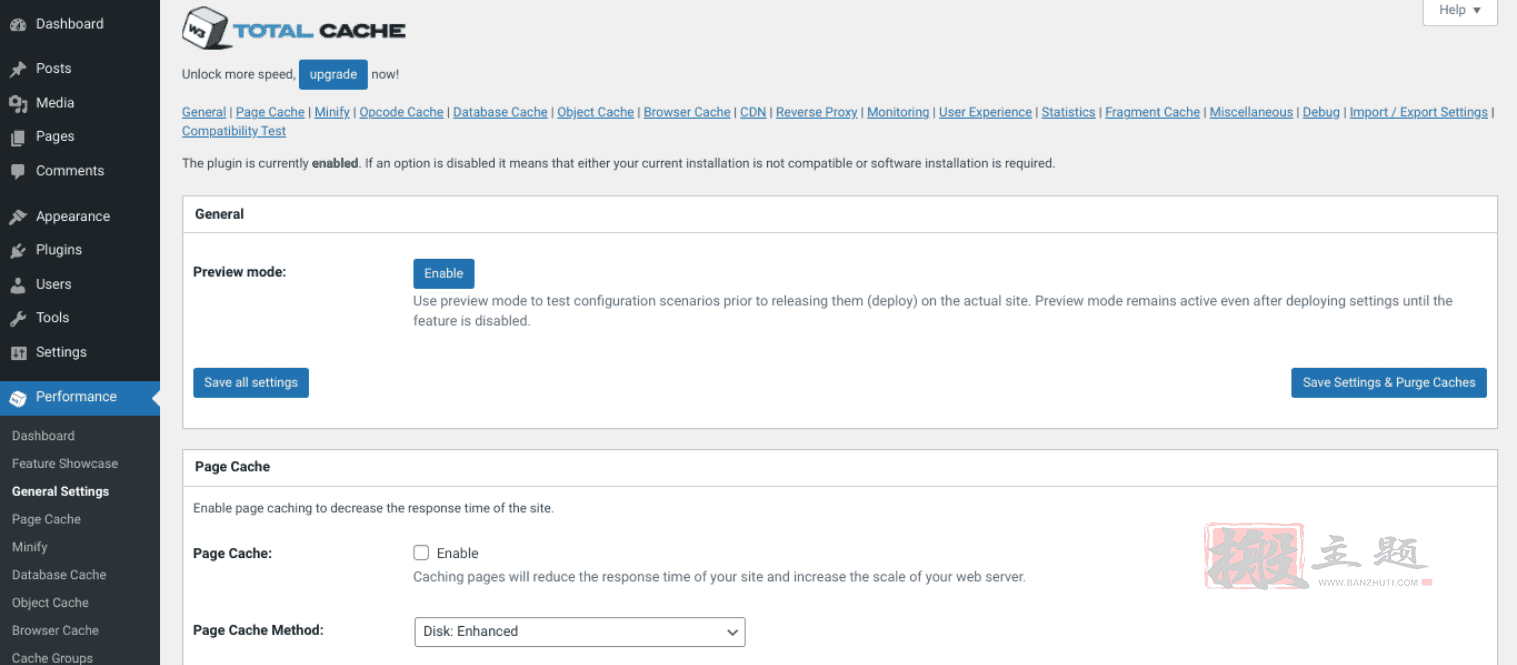Open Cache Groups submenu item
Viewport: 1517px width, 665px height.
52,658
